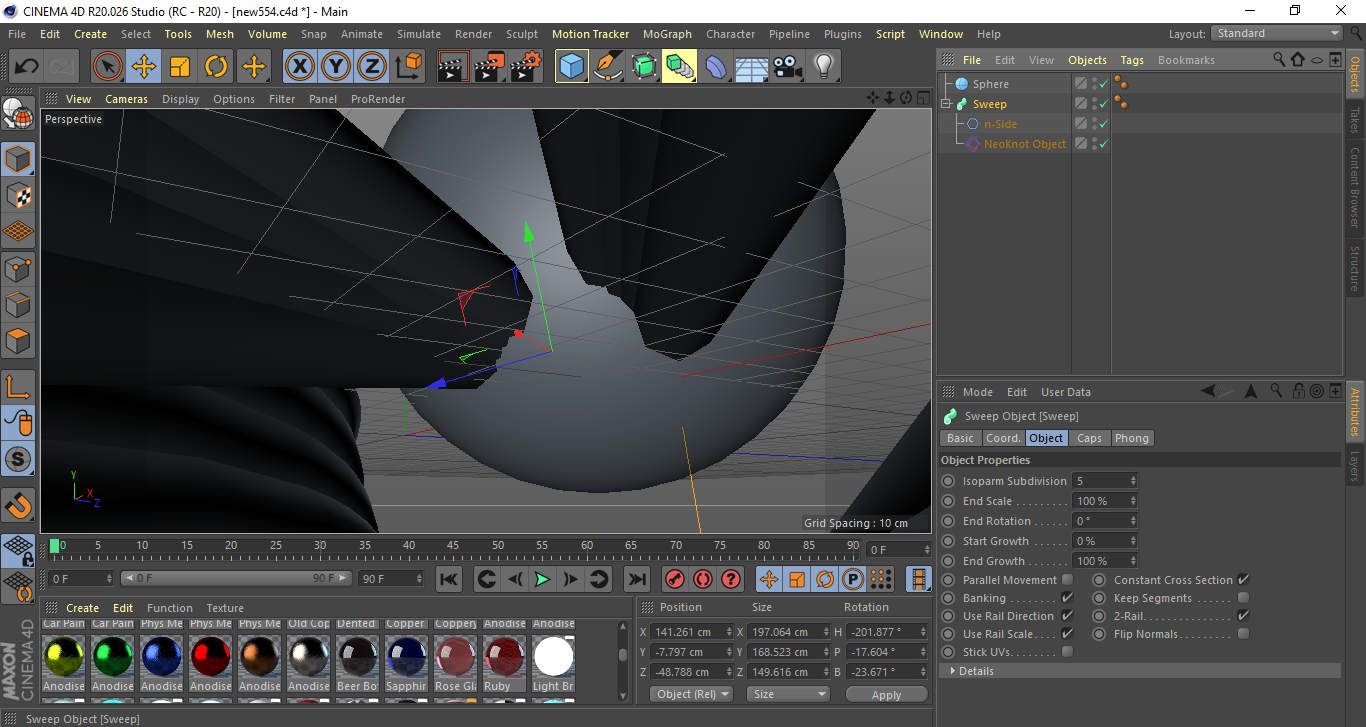Select the Light Br white material
Image resolution: width=1366 pixels, height=727 pixels.
pyautogui.click(x=554, y=657)
